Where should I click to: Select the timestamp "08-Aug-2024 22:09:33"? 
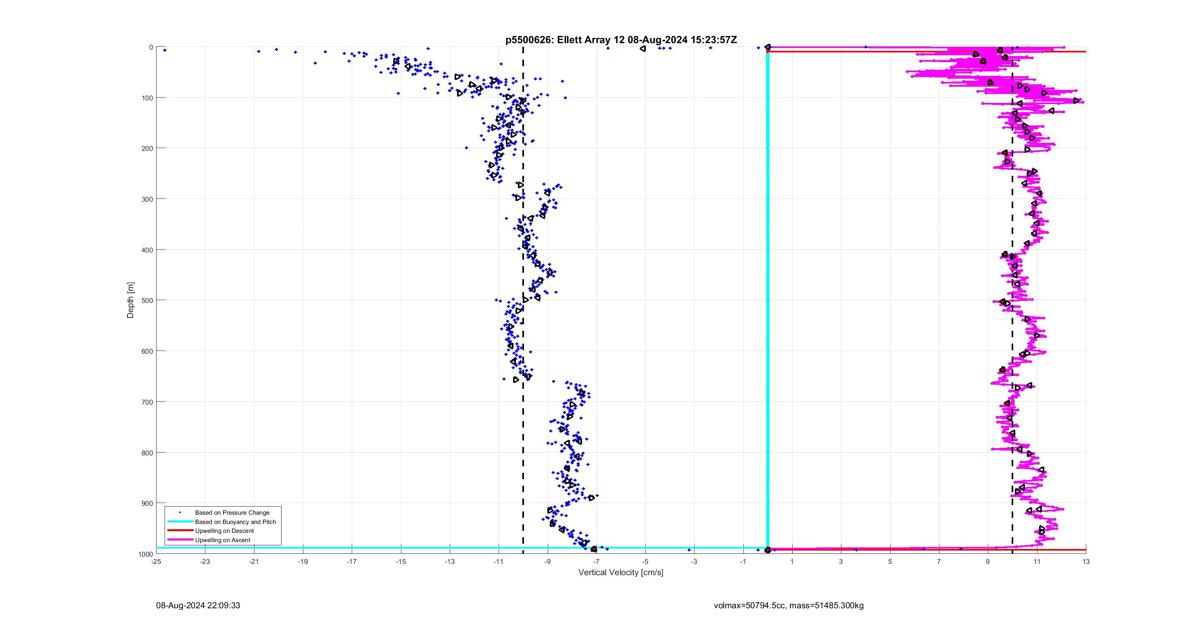(x=198, y=606)
